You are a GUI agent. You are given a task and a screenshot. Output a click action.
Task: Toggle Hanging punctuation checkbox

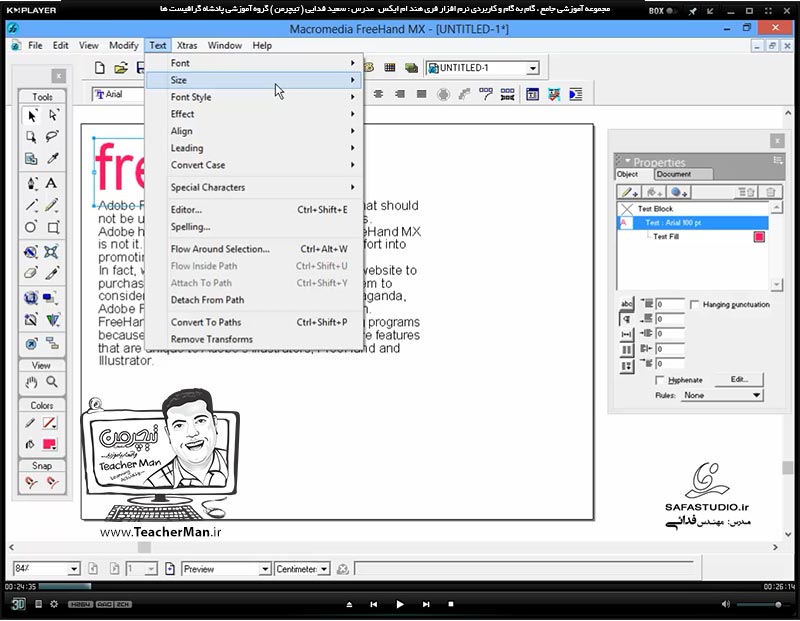(x=694, y=305)
